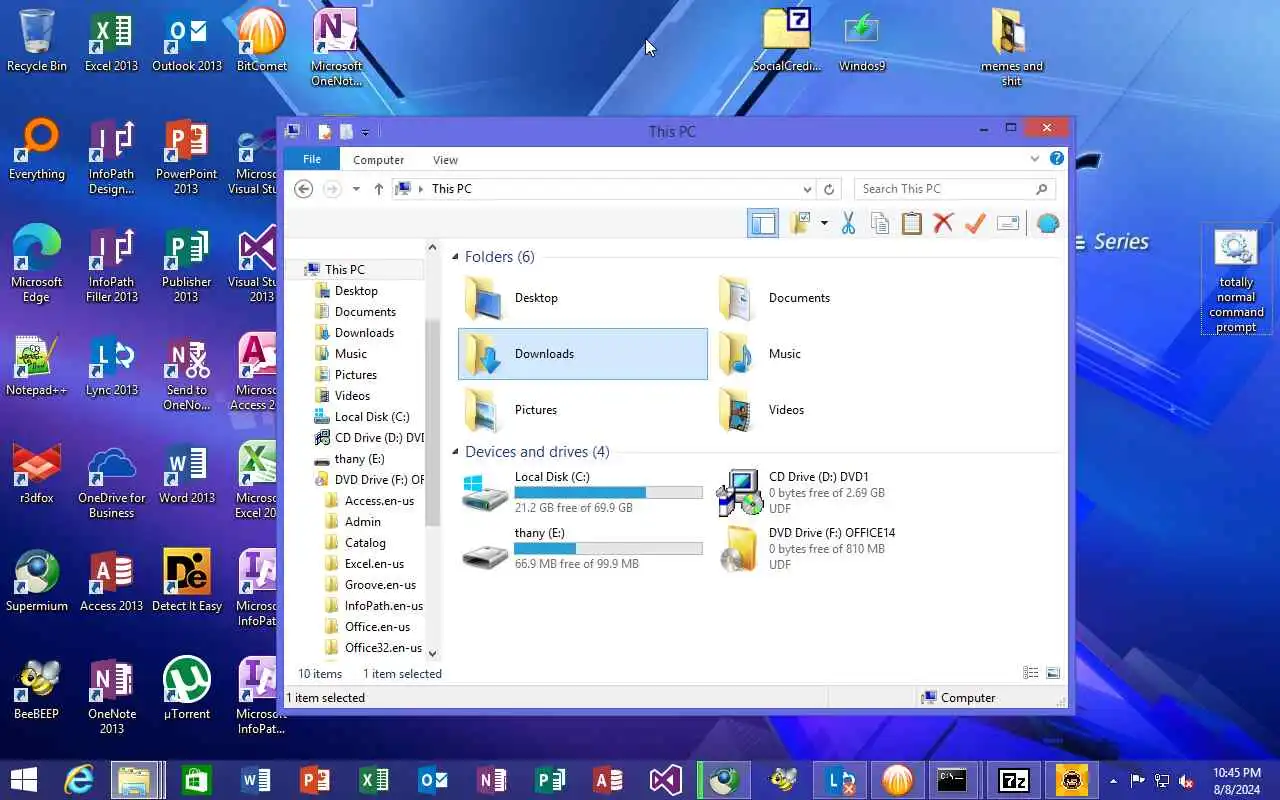The height and width of the screenshot is (800, 1280).
Task: Click the Rename icon in toolbar
Action: click(1008, 224)
